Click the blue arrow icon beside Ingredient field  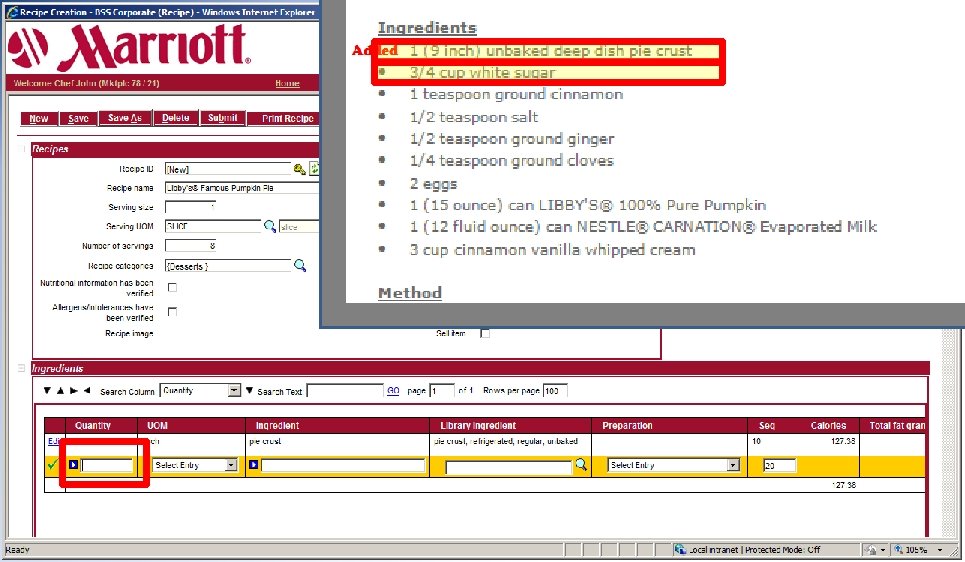(x=253, y=465)
